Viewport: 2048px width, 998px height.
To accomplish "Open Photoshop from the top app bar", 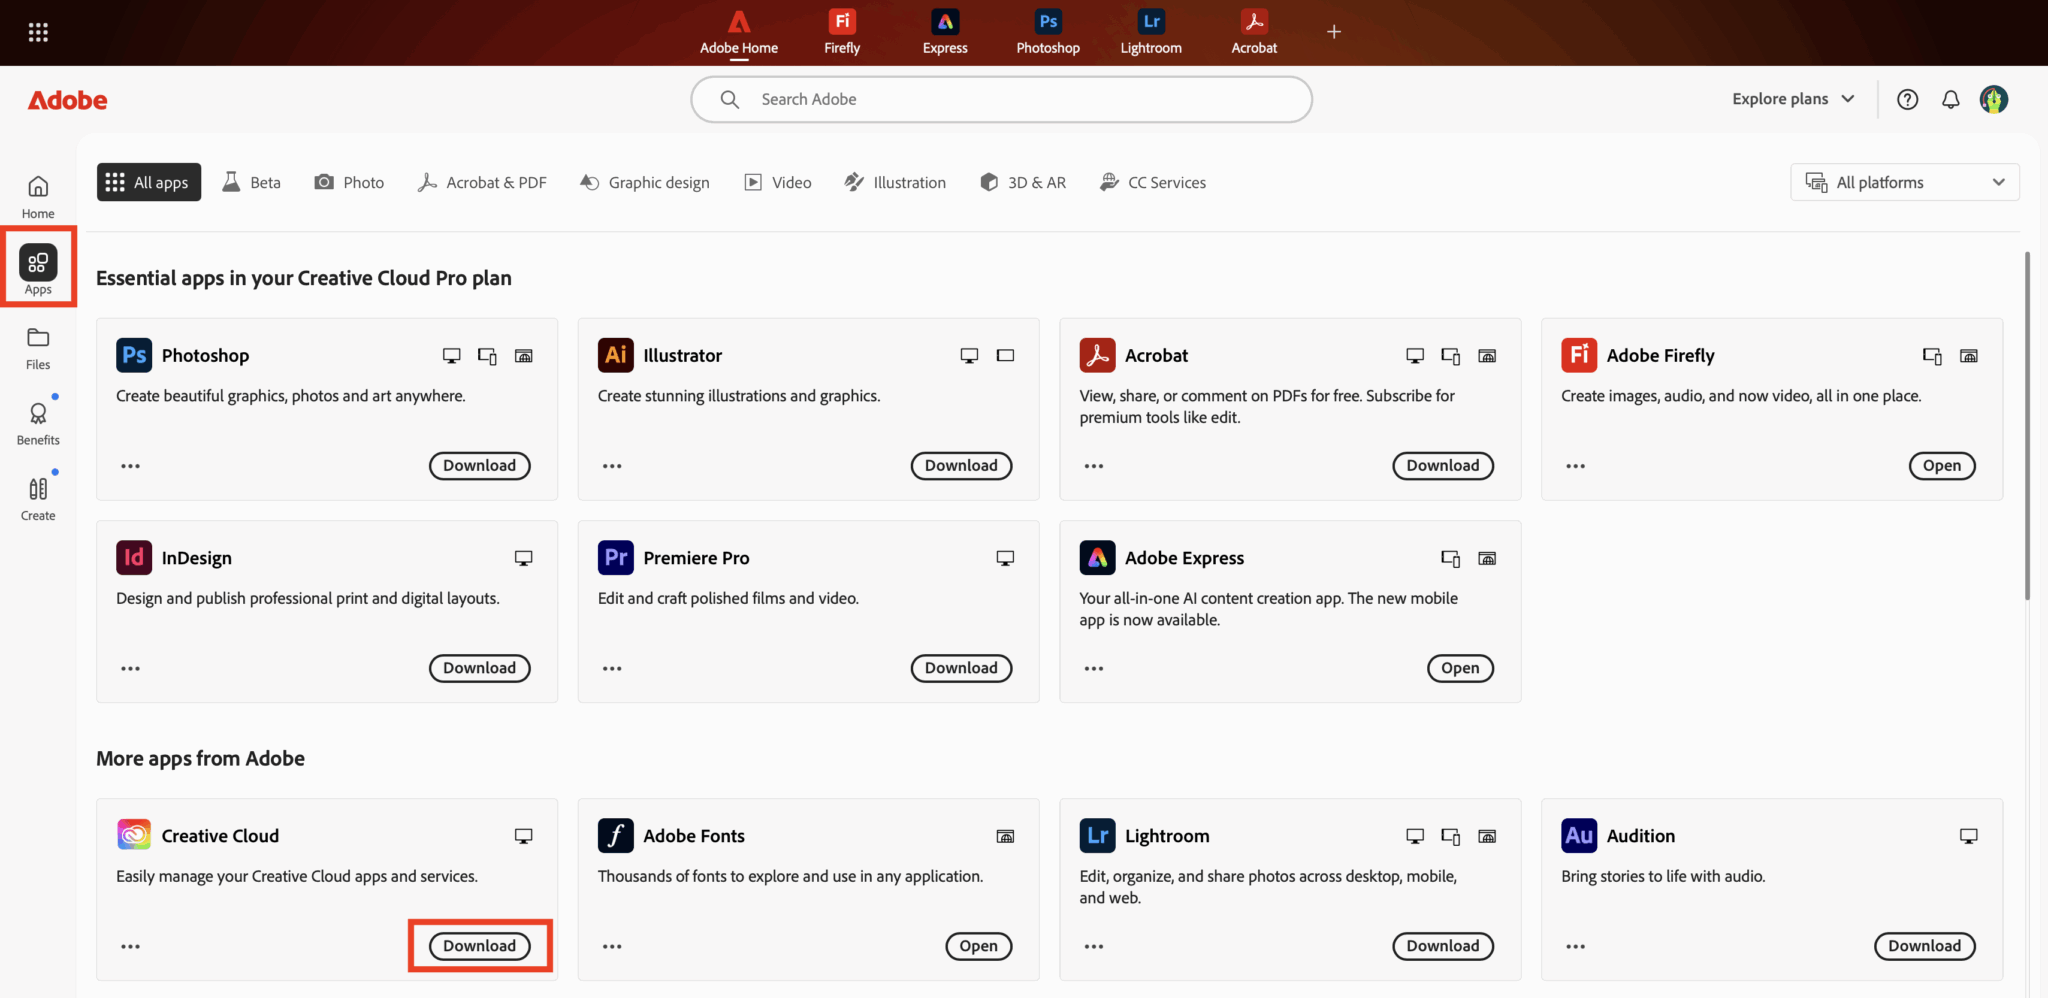I will (1046, 31).
